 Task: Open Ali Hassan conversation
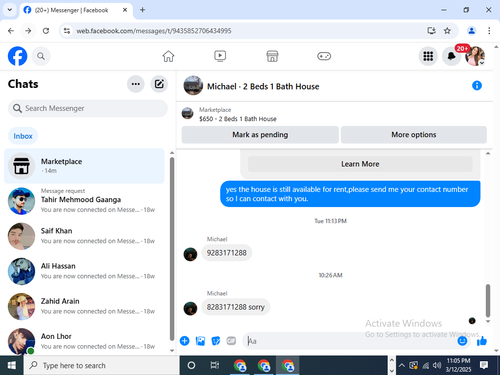84,271
